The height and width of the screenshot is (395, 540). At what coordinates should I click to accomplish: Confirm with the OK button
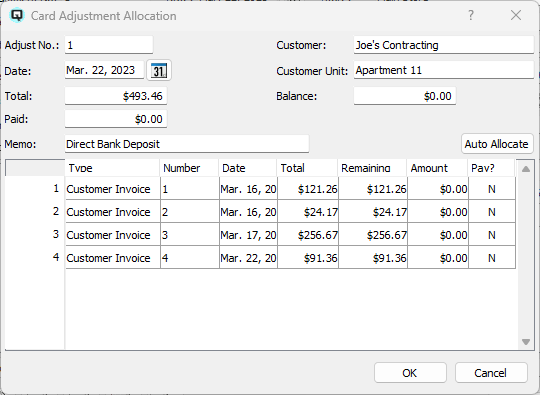410,373
